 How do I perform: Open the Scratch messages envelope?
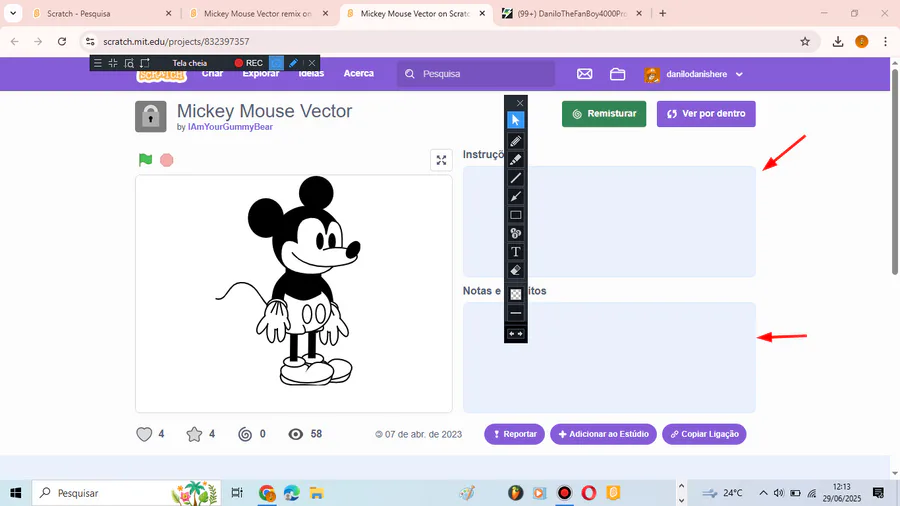click(x=584, y=74)
